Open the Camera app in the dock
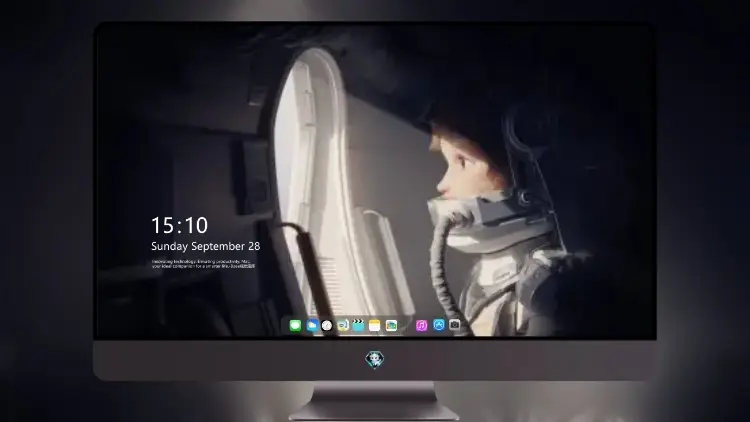Image resolution: width=750 pixels, height=422 pixels. 455,325
